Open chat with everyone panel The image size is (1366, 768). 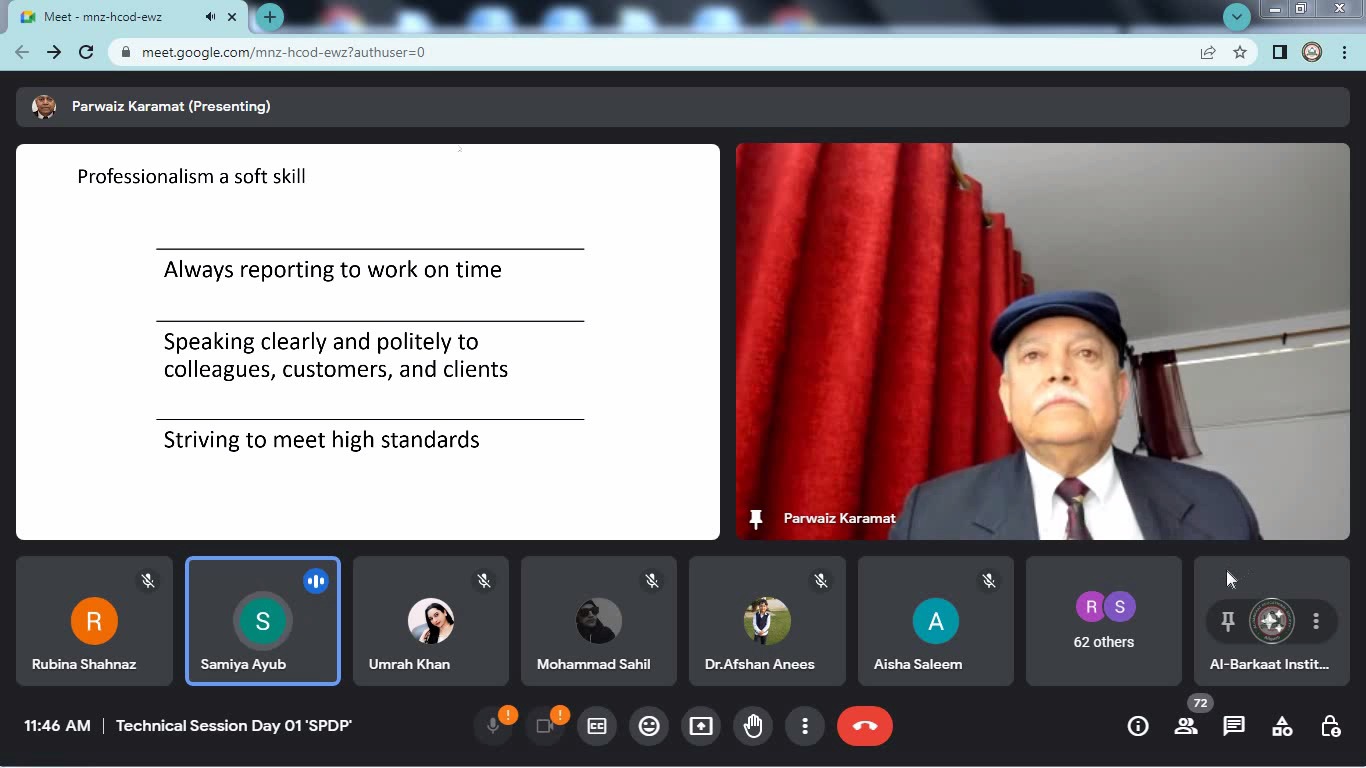click(x=1234, y=726)
